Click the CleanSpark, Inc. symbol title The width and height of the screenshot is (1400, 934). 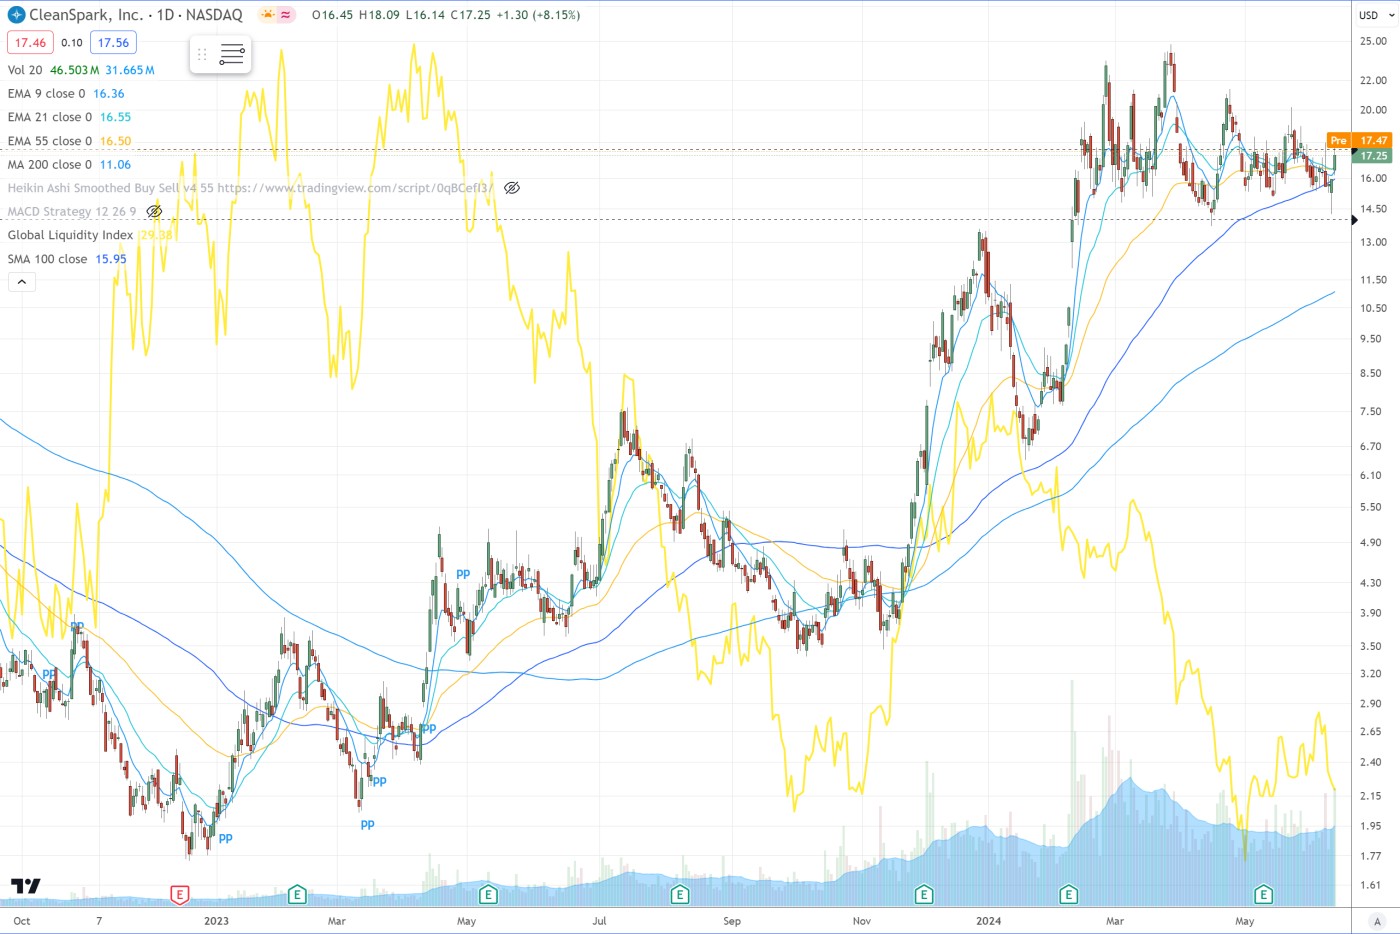(88, 15)
